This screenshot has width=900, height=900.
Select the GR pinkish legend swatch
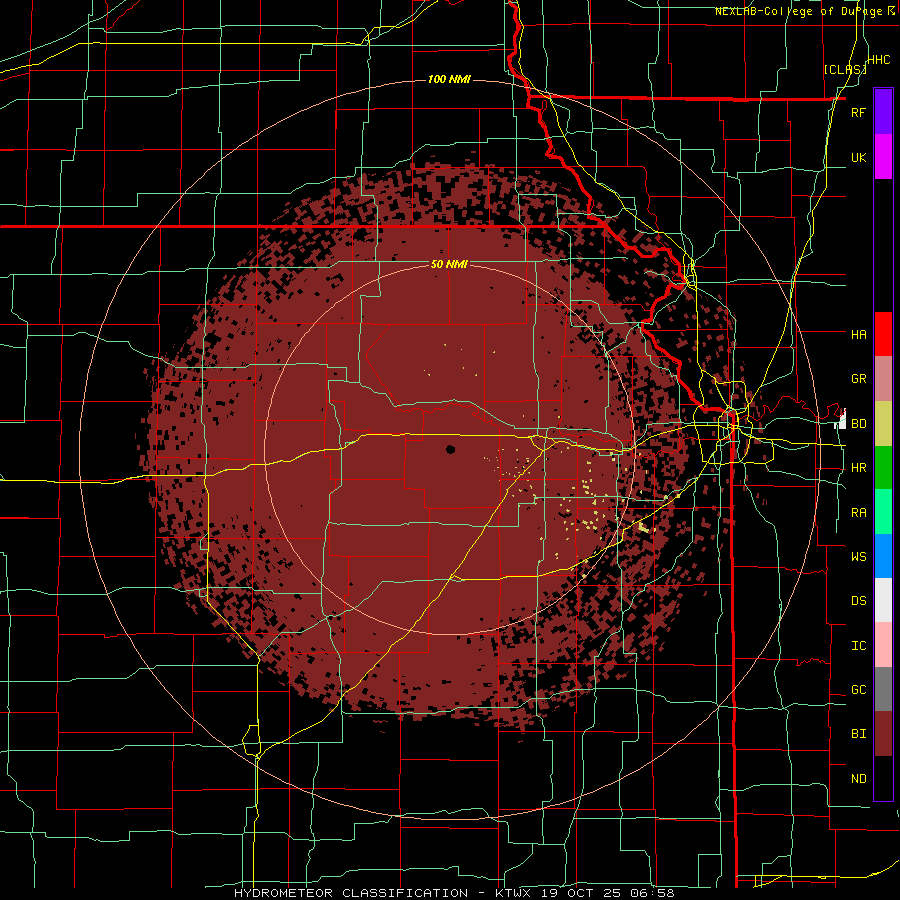click(883, 379)
